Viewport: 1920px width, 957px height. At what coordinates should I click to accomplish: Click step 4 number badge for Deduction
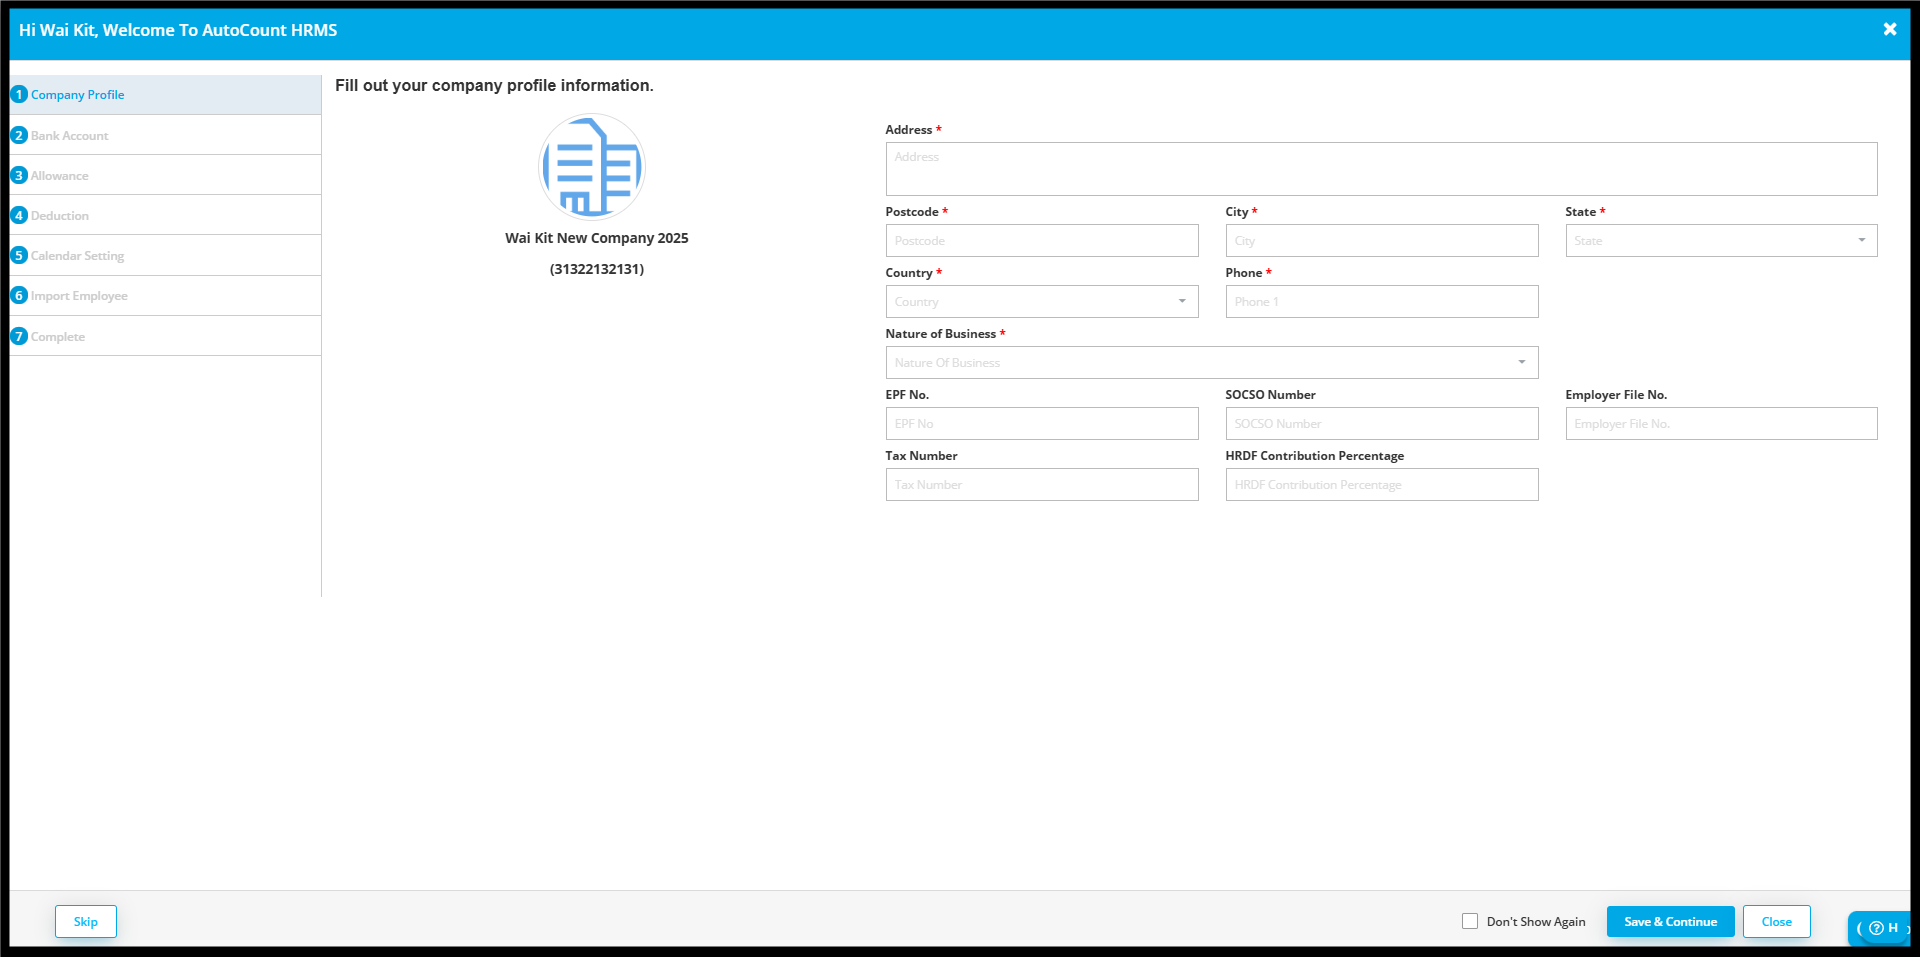click(x=19, y=215)
